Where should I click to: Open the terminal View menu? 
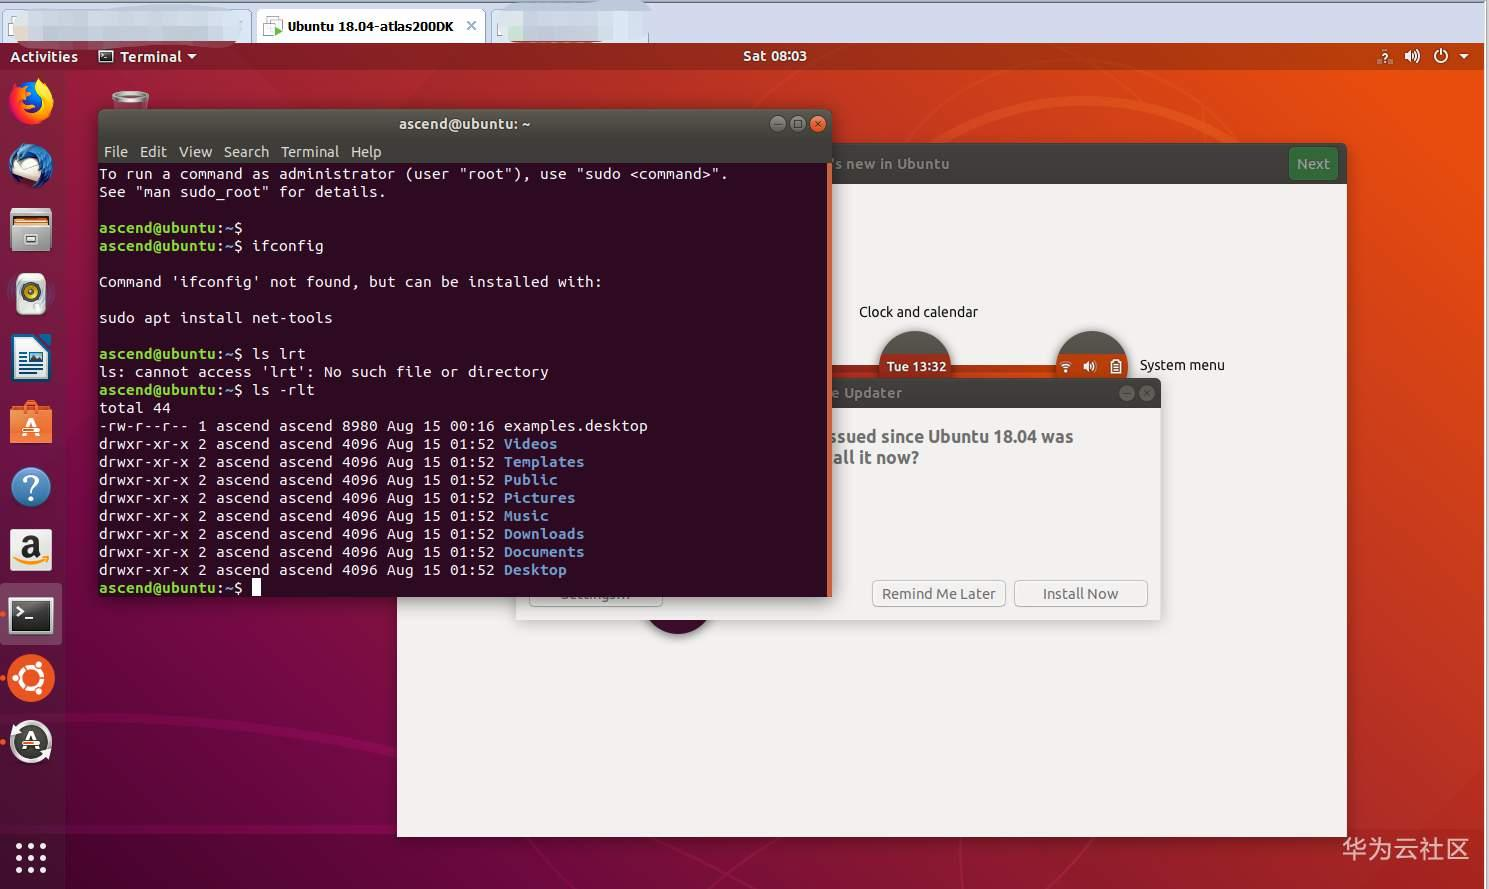click(195, 152)
